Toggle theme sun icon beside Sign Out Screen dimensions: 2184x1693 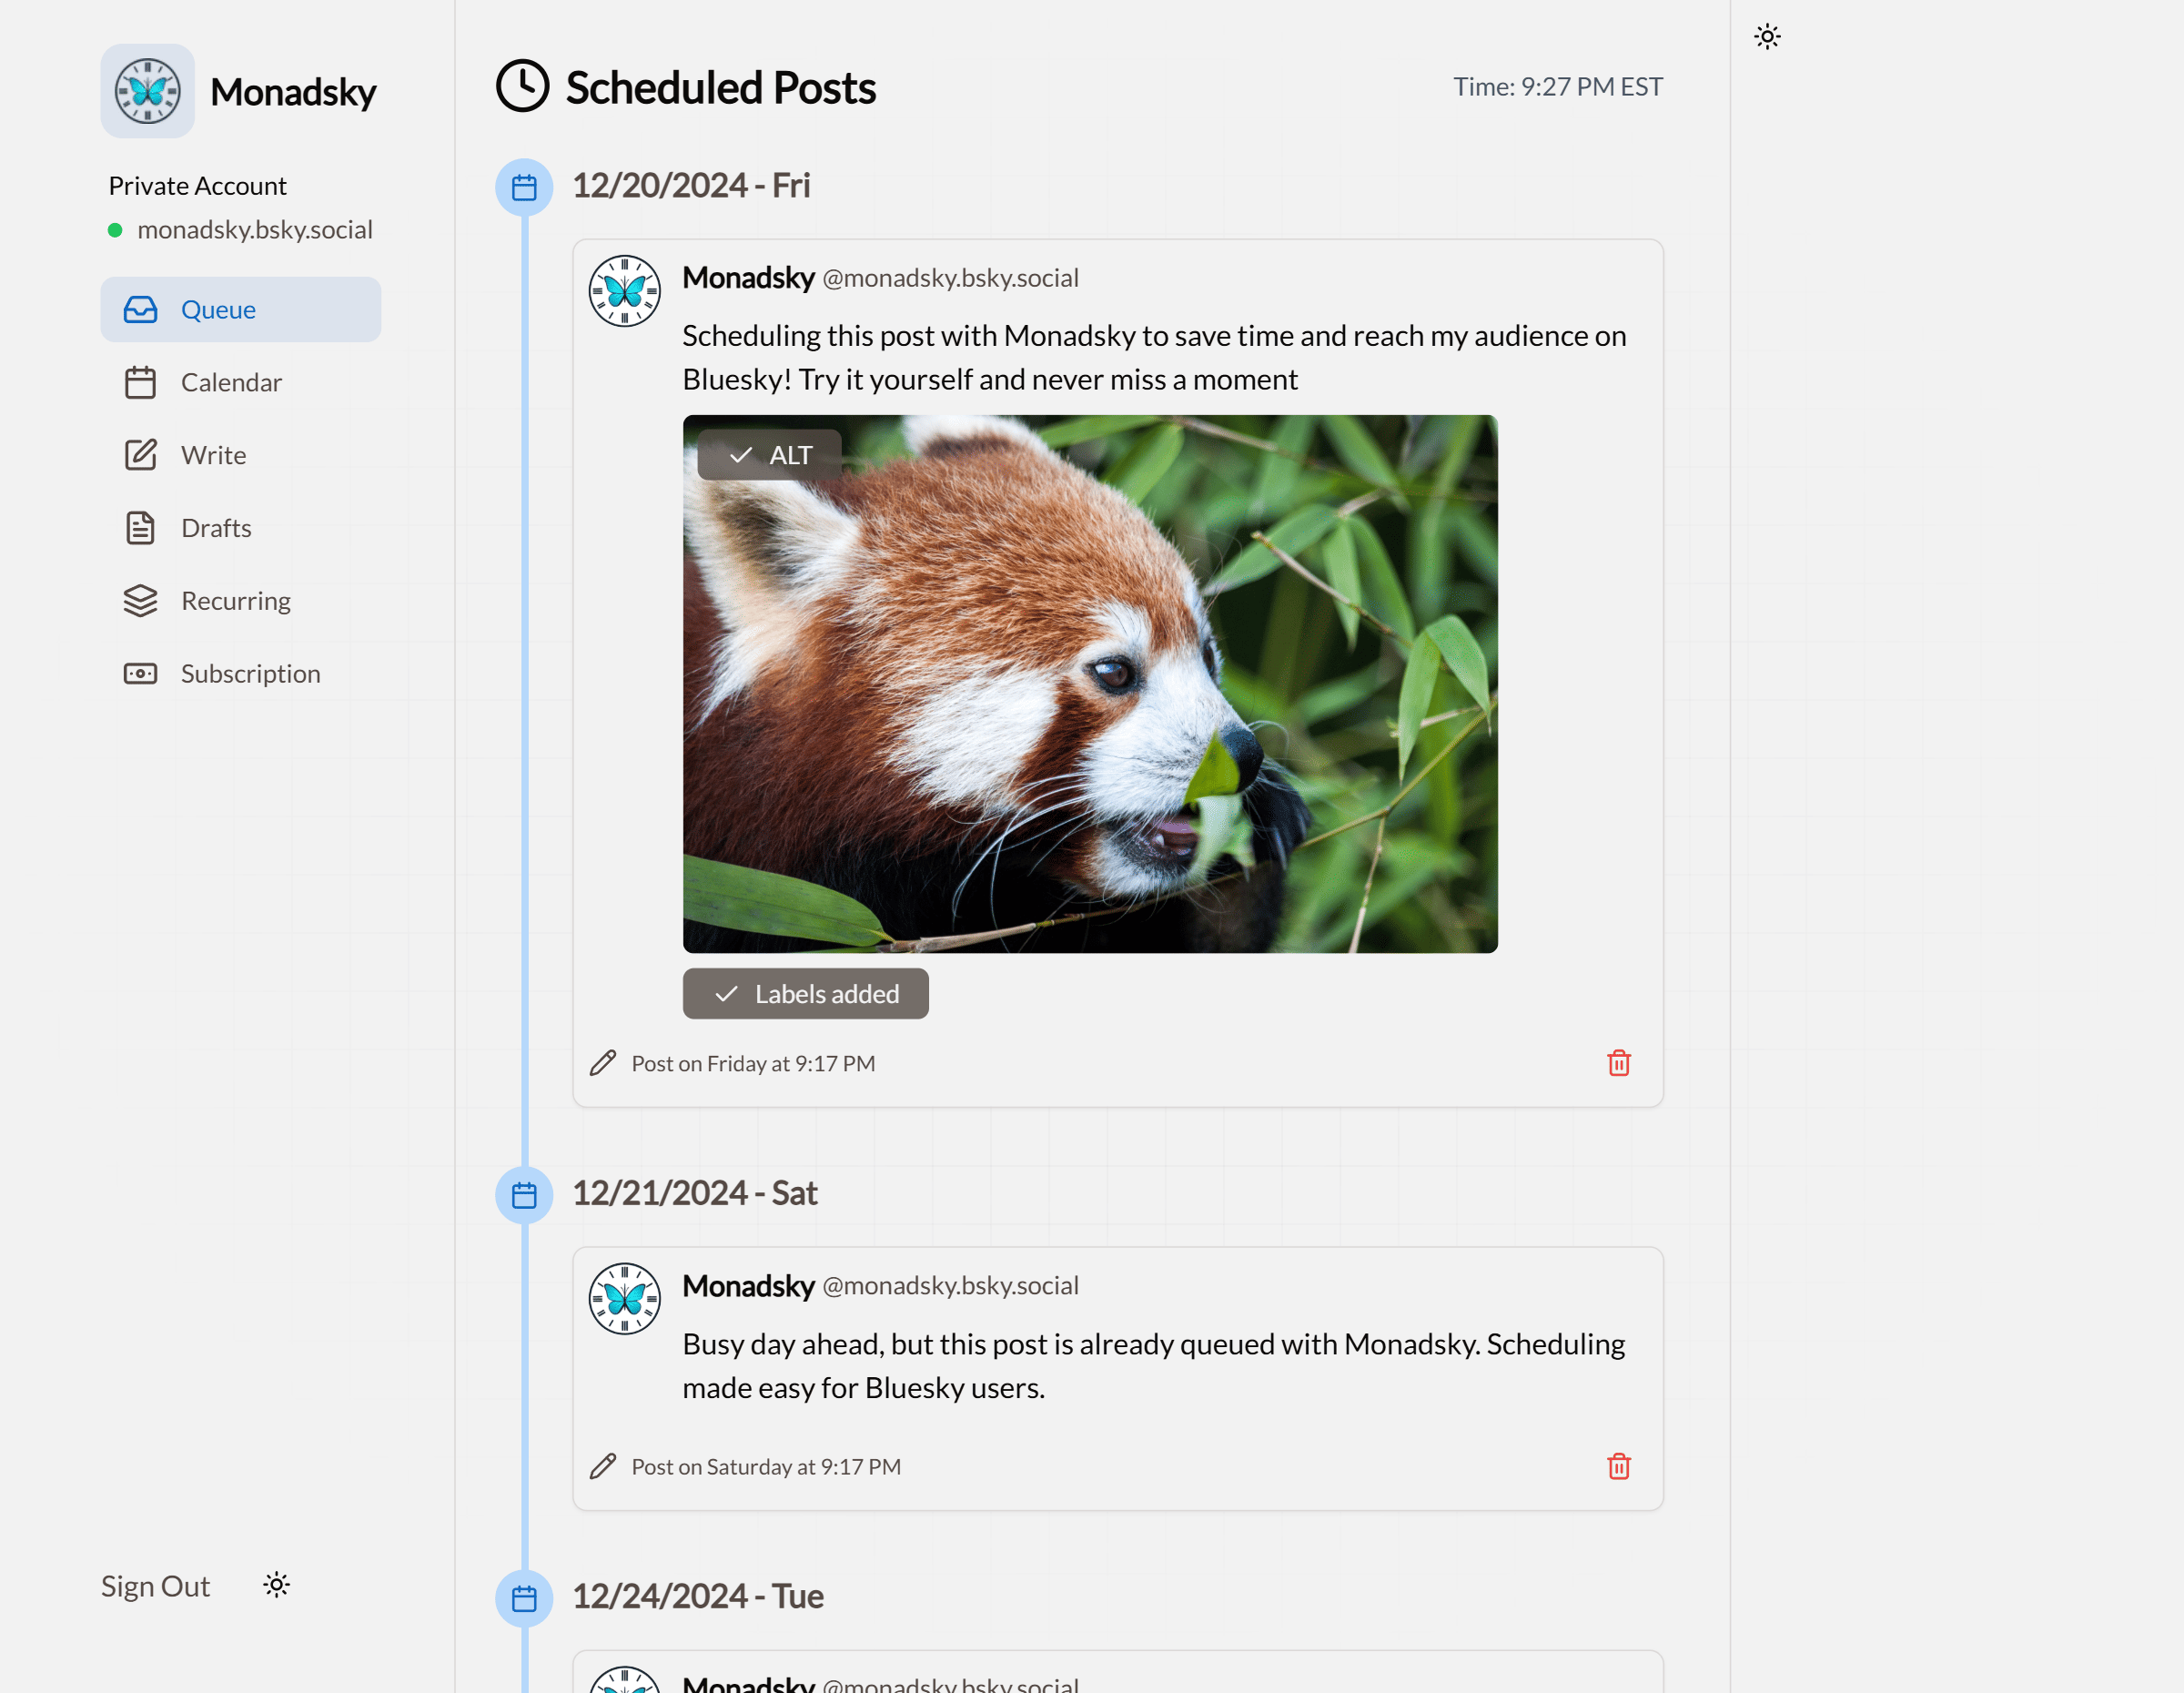(276, 1585)
